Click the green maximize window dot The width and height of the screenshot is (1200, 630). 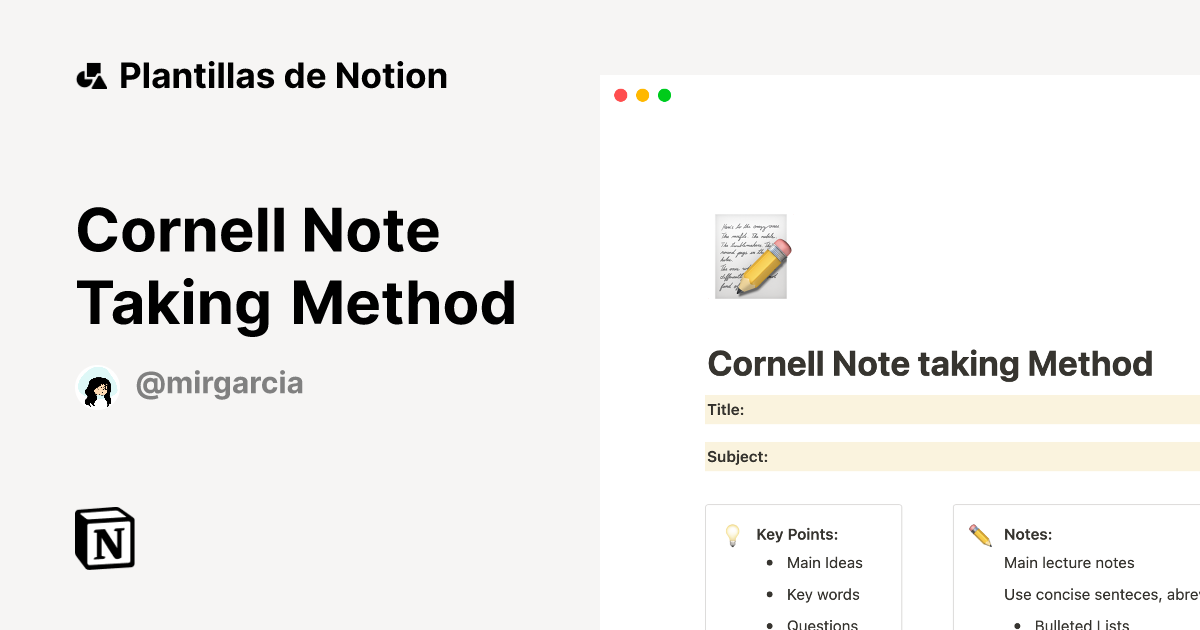664,95
